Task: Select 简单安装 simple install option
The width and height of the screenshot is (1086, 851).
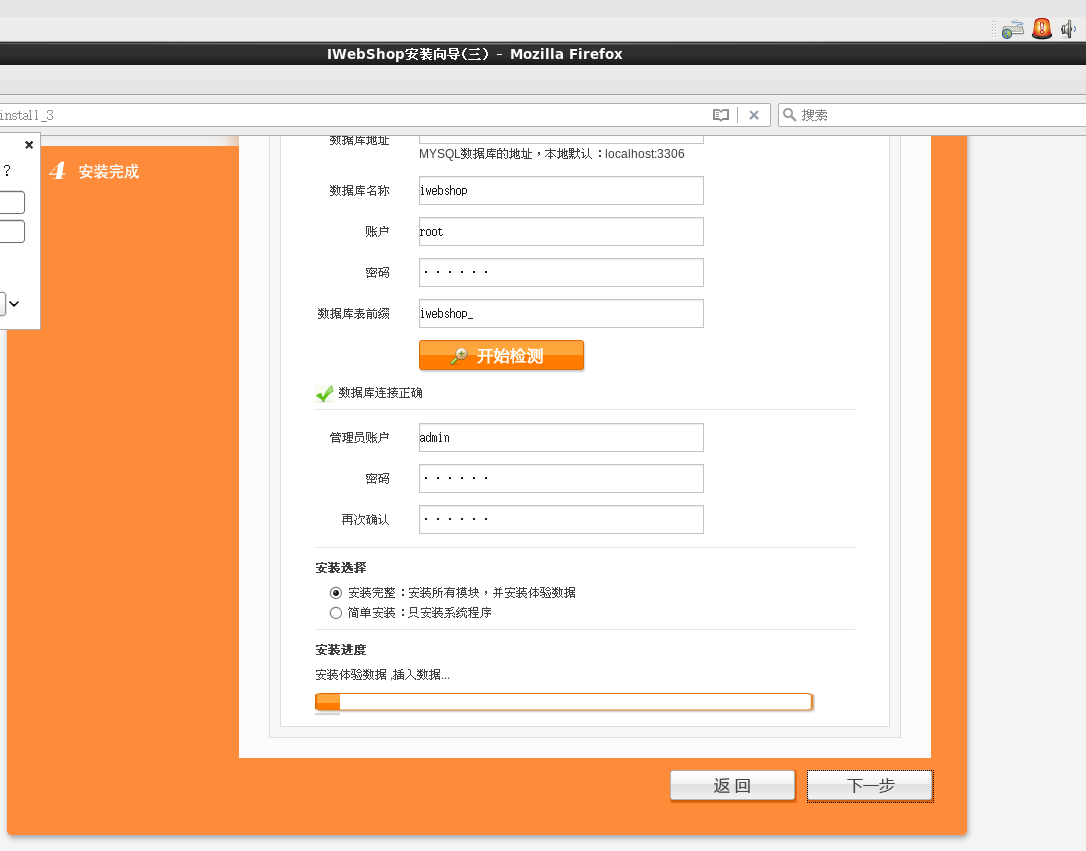Action: [x=336, y=613]
